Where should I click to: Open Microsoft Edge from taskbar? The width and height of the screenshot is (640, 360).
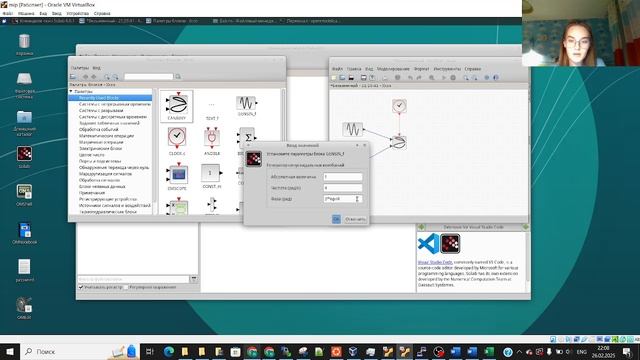[169, 351]
